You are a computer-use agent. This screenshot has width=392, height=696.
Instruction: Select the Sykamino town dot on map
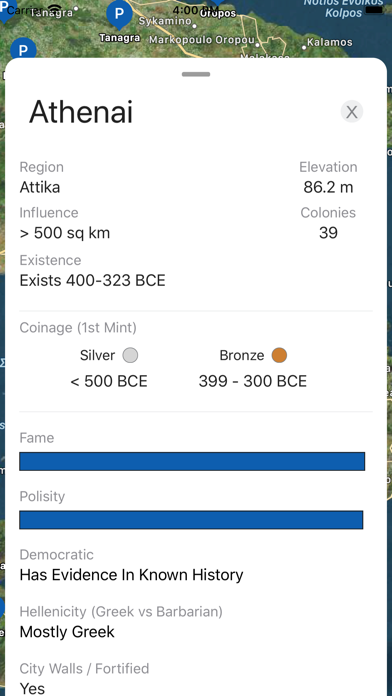(194, 26)
